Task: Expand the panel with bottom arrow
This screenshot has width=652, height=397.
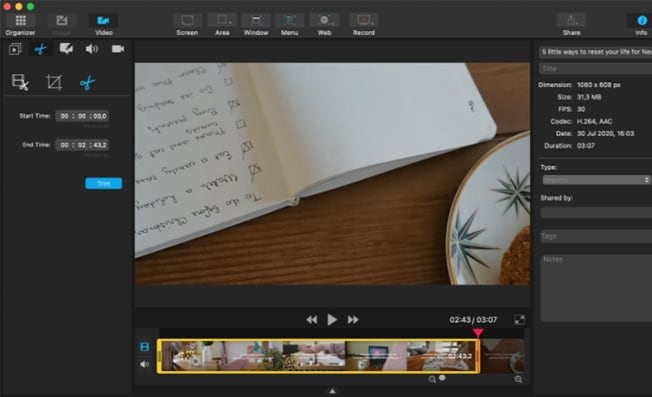Action: (332, 391)
